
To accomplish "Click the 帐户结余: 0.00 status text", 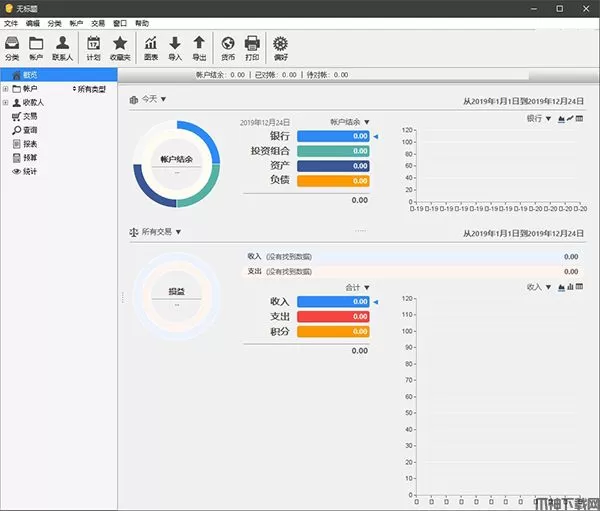I will (x=220, y=75).
